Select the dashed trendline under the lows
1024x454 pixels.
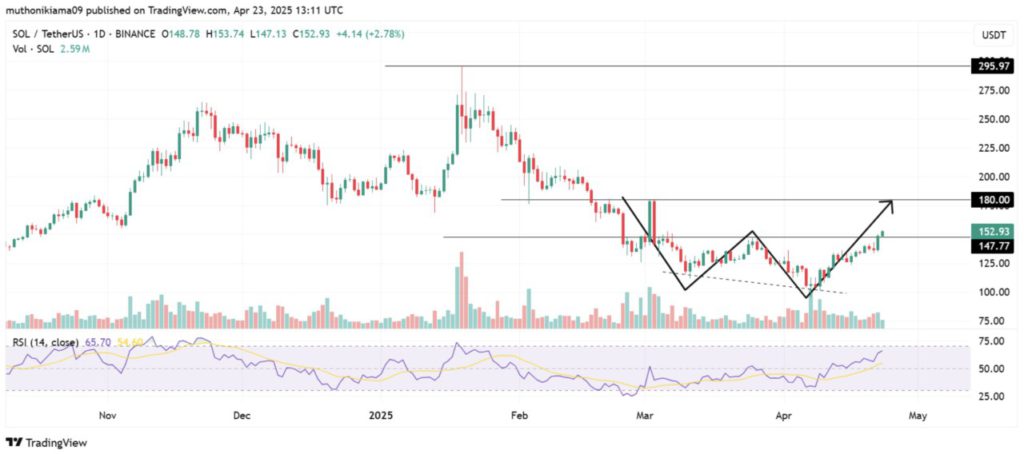click(755, 282)
